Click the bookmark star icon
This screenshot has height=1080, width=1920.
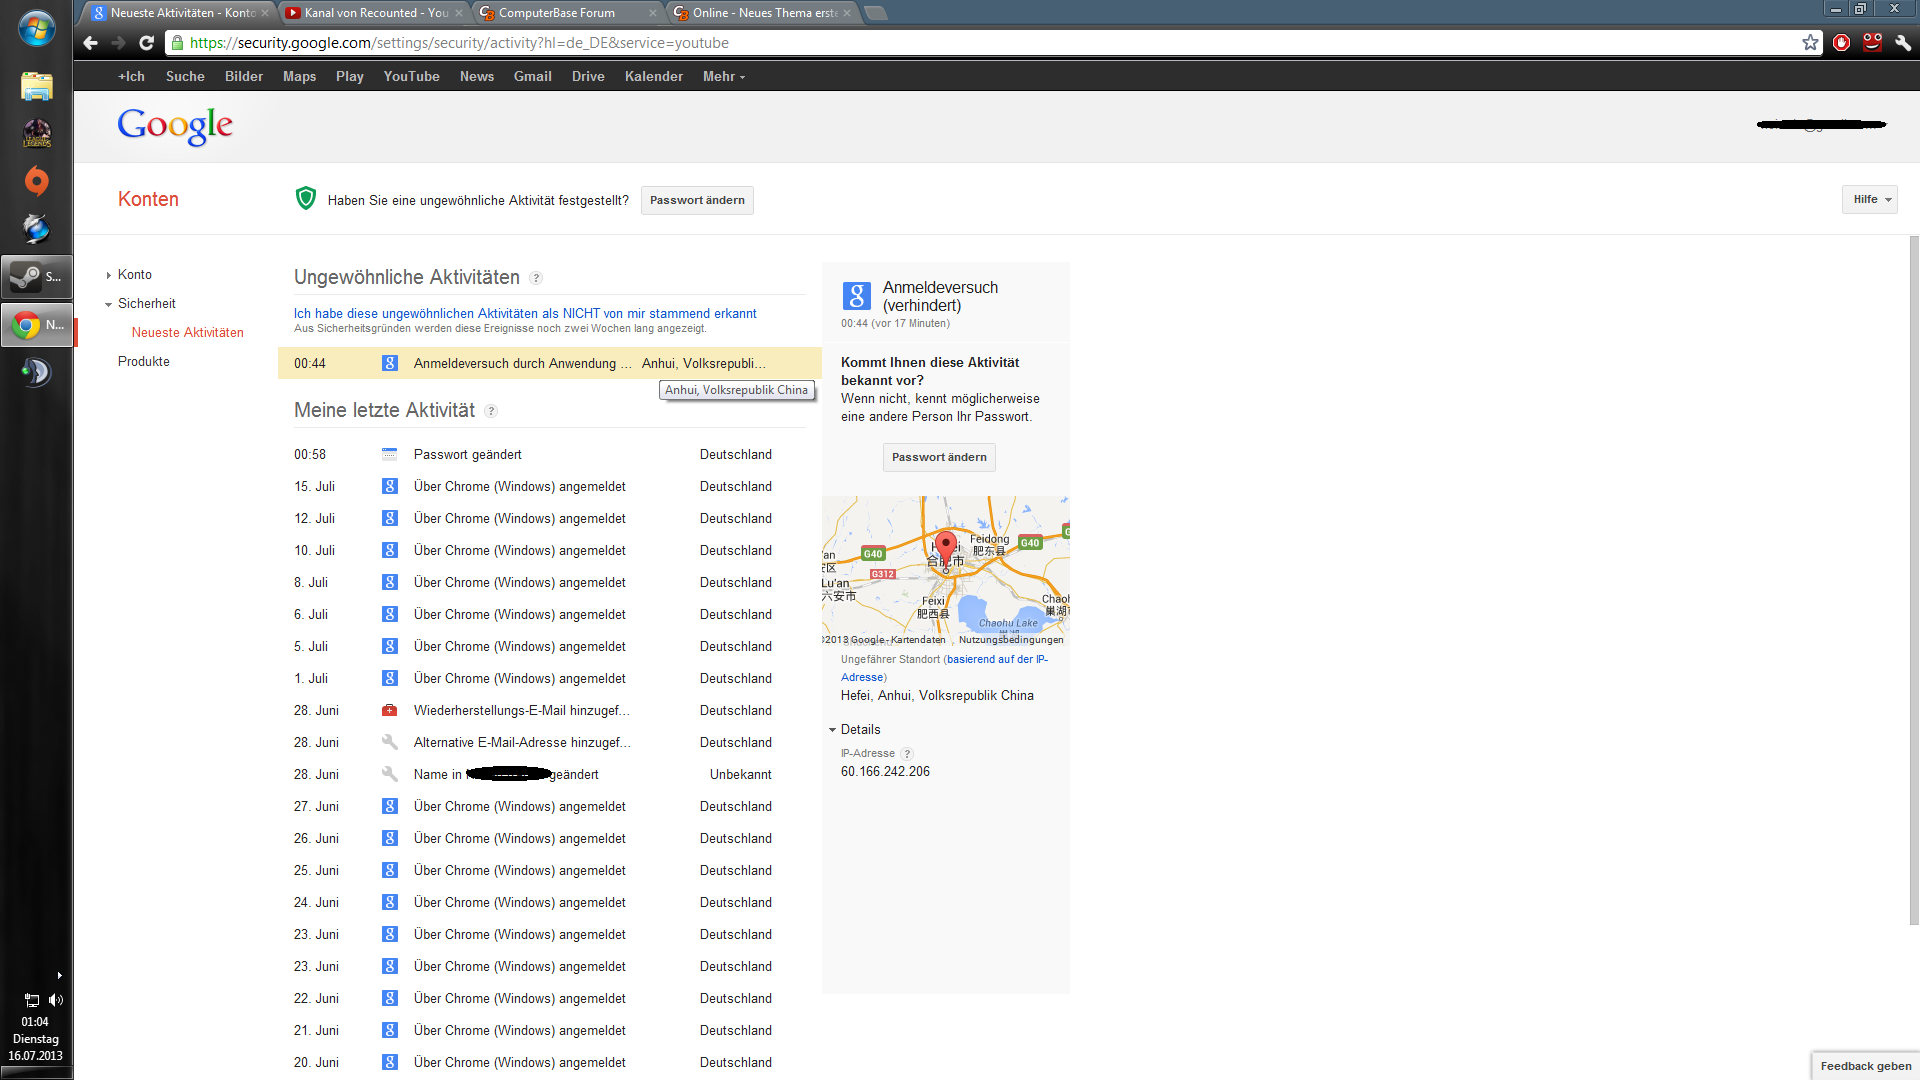(1810, 43)
